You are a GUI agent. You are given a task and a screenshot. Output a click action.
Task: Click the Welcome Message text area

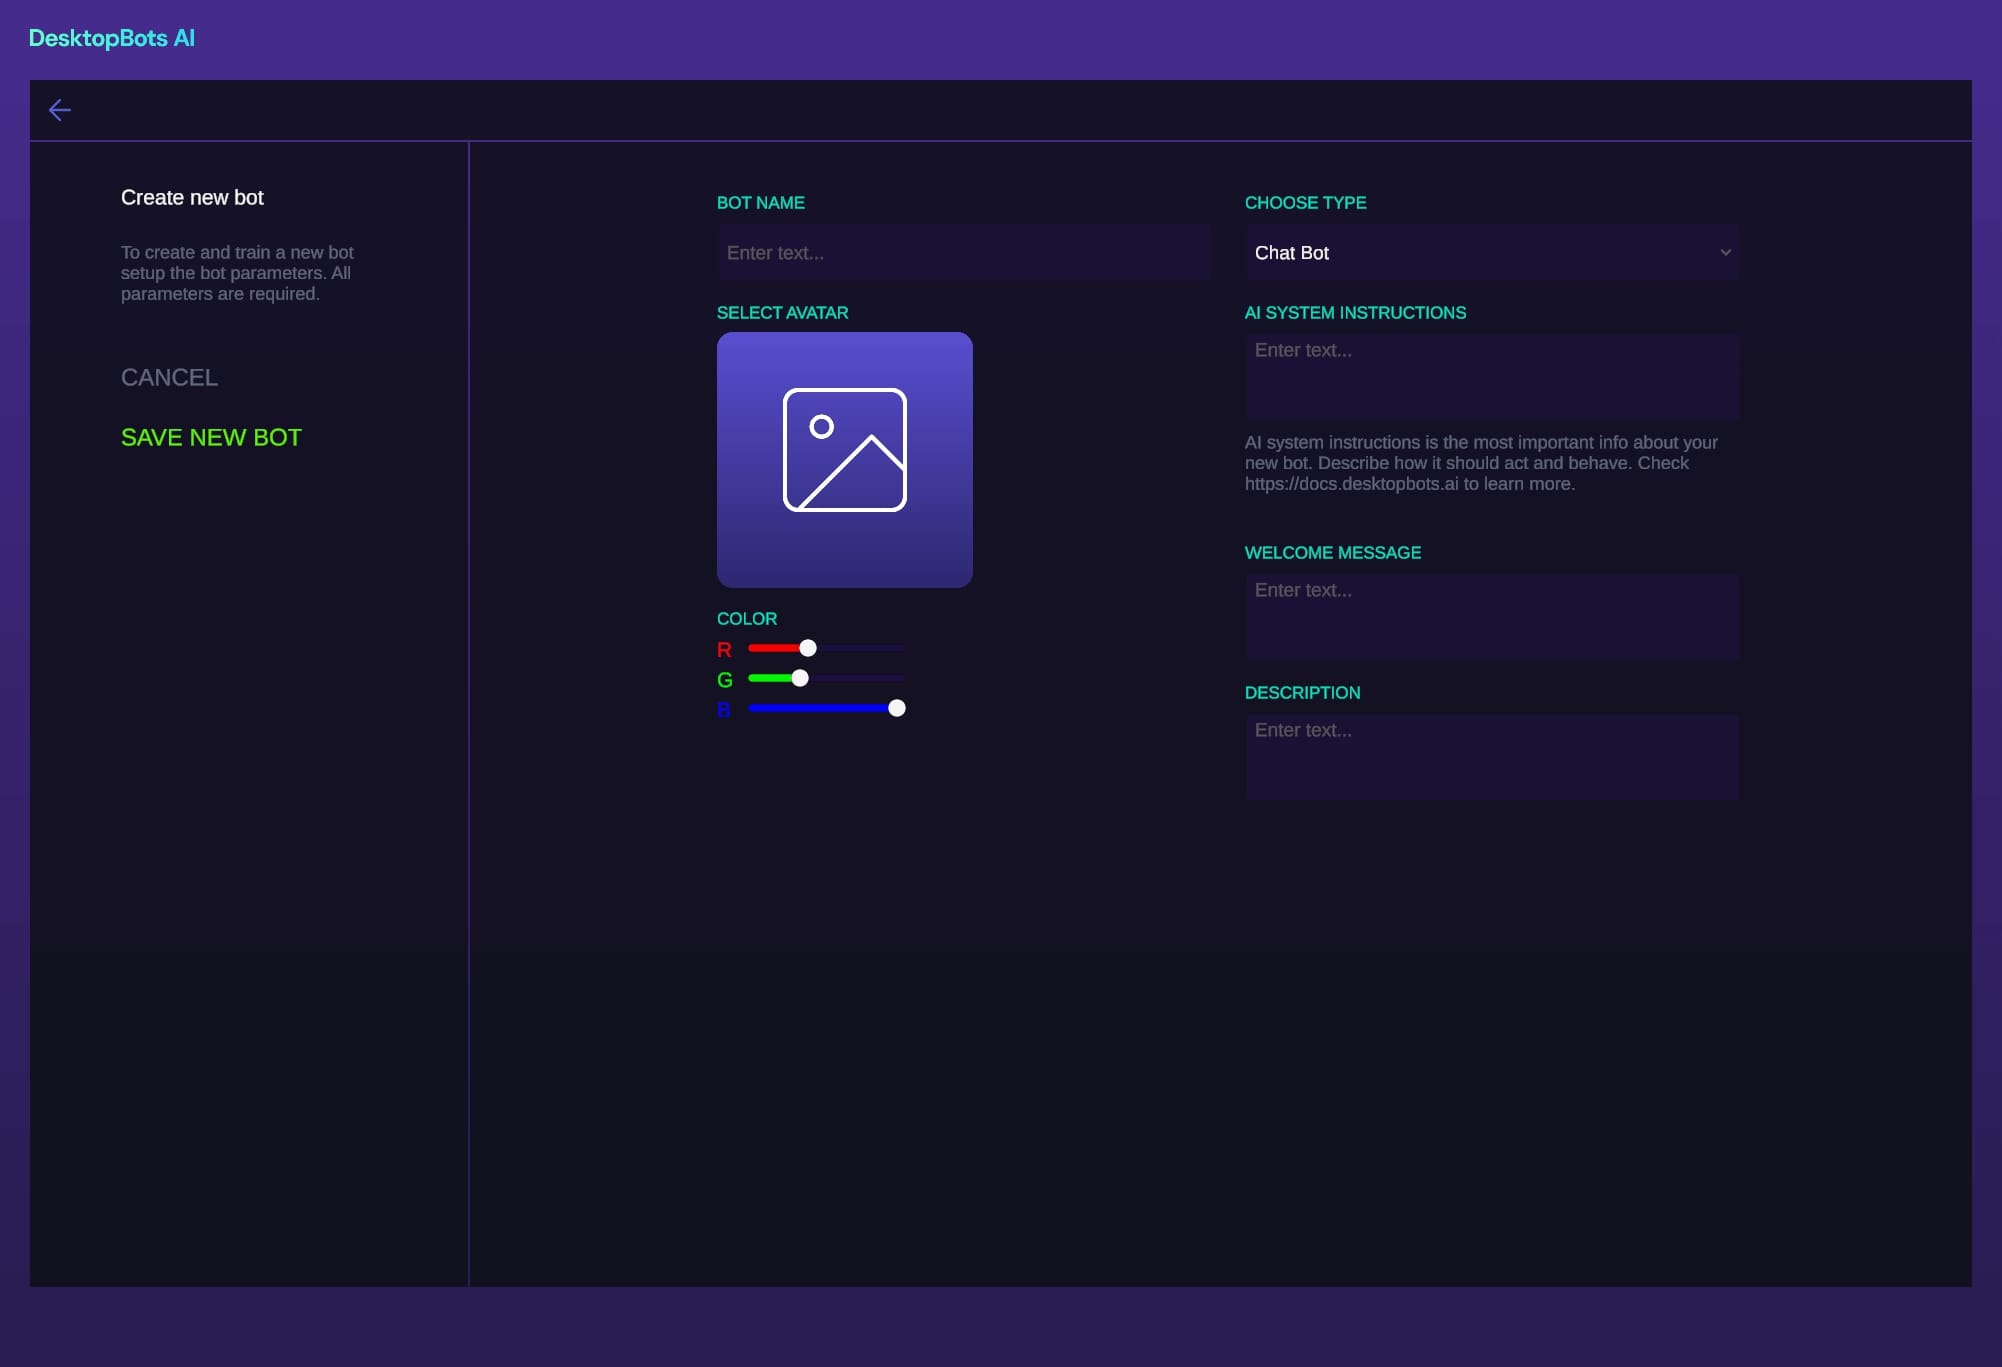click(1491, 617)
